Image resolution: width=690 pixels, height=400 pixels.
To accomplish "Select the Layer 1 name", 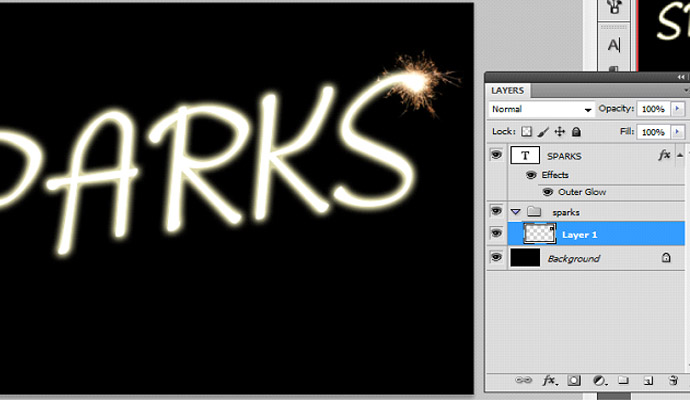I will point(580,235).
